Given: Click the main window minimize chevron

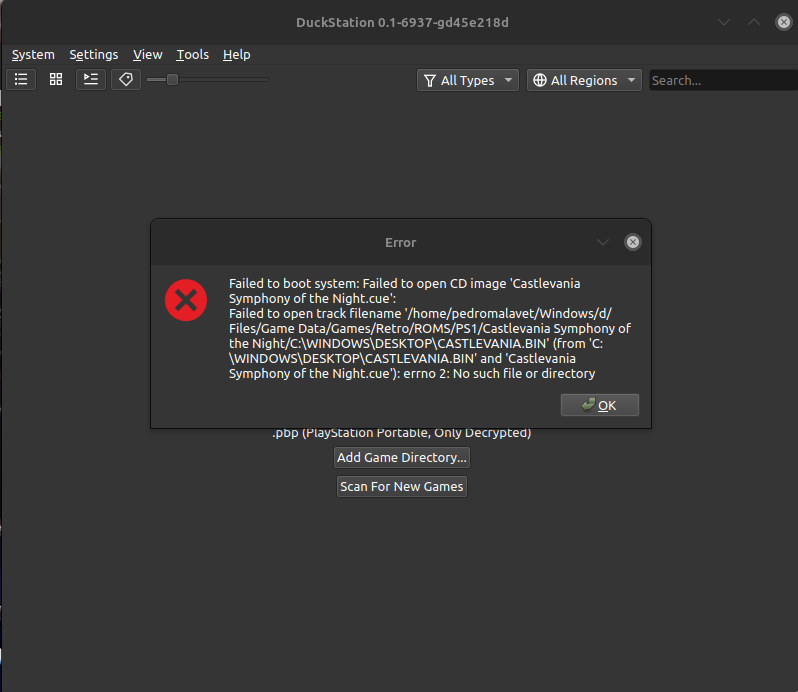Looking at the screenshot, I should [724, 22].
